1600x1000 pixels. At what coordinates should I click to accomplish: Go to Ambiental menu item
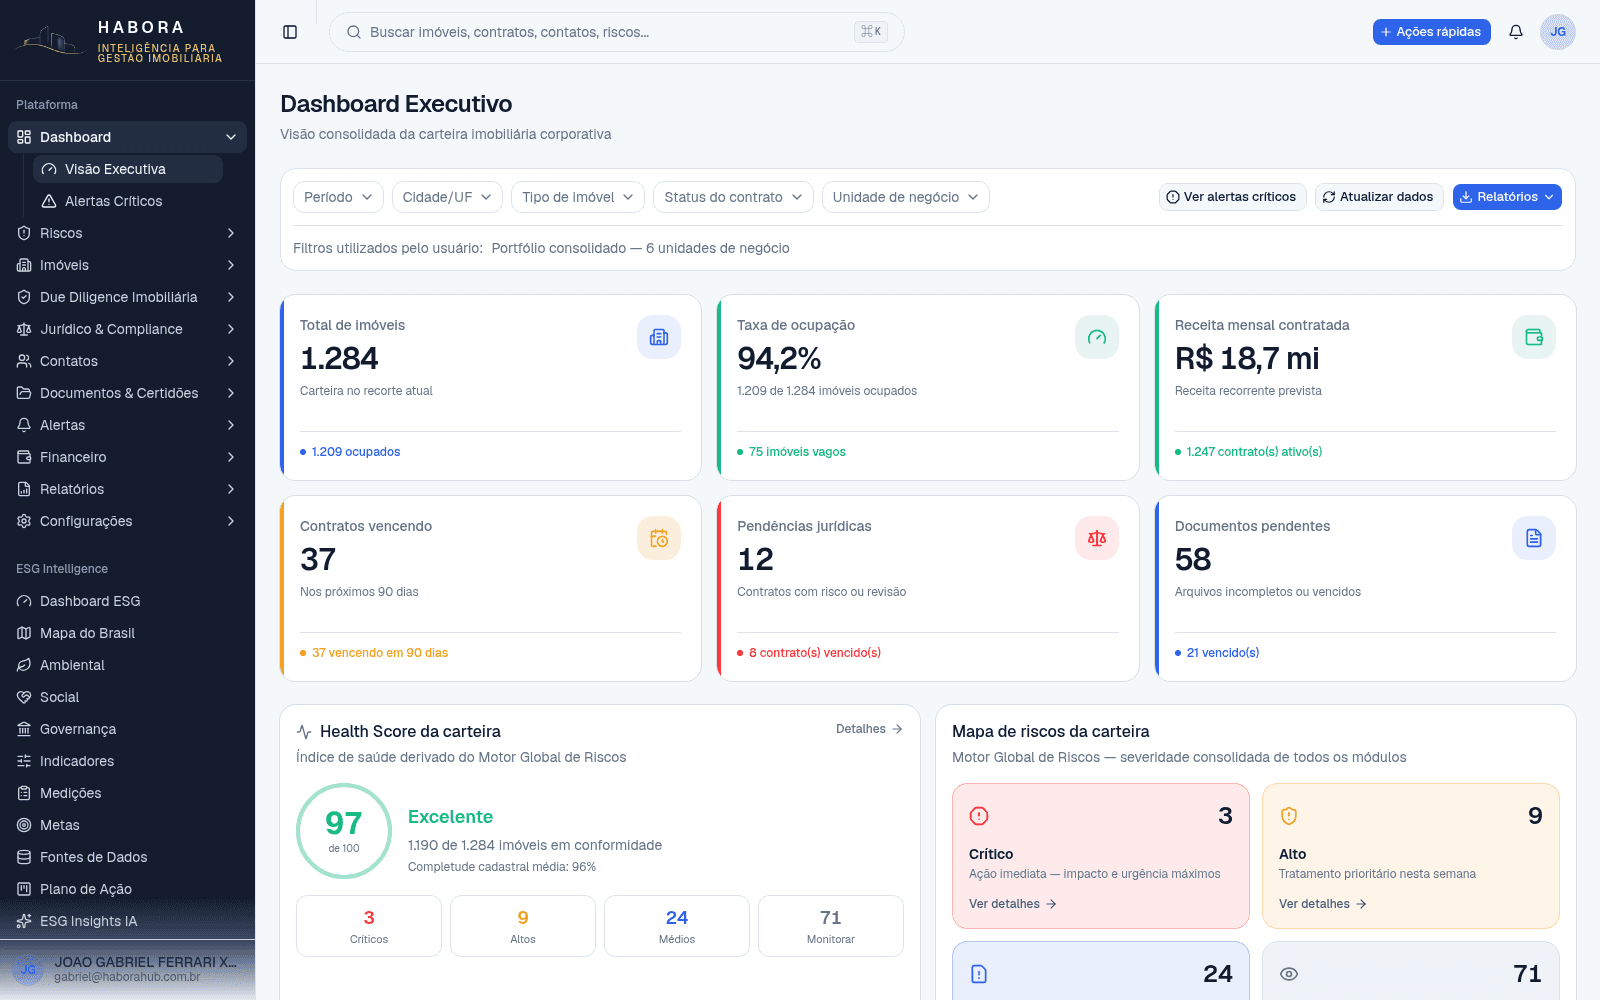pos(127,665)
